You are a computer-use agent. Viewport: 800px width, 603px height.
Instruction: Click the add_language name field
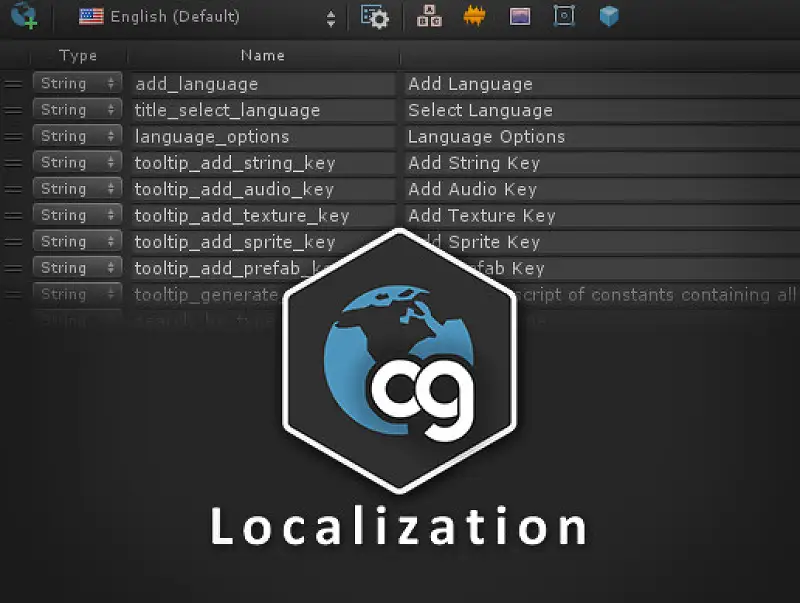[263, 84]
